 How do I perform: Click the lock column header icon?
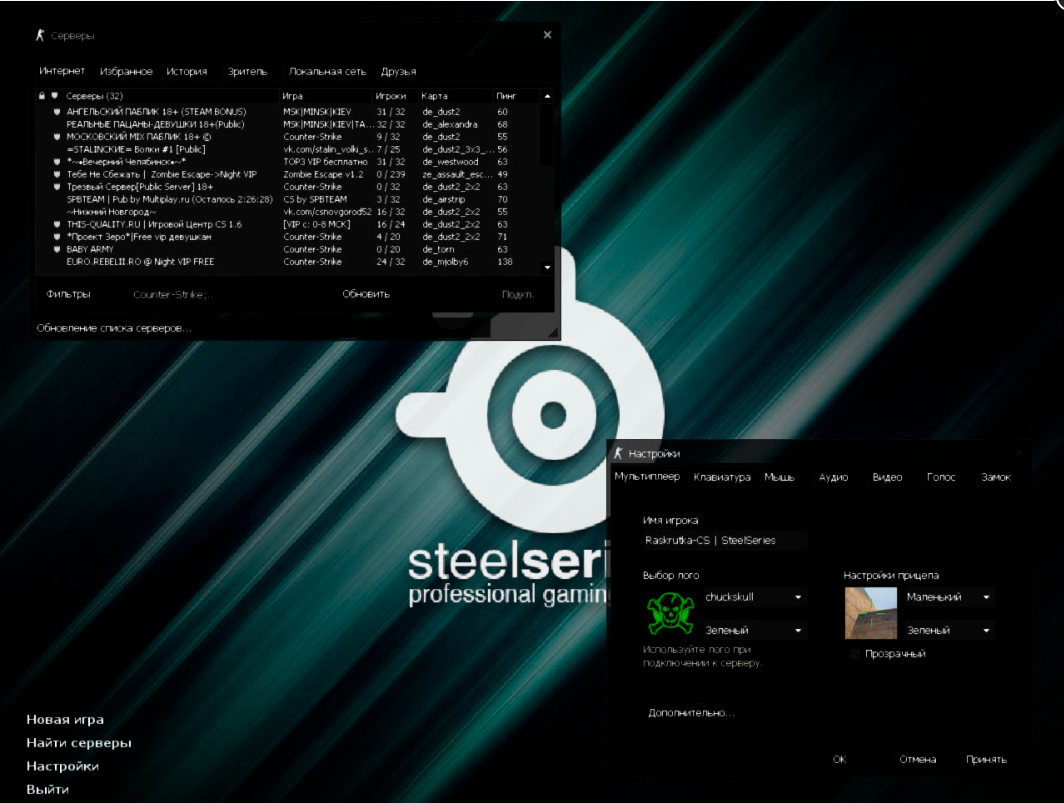[x=41, y=96]
